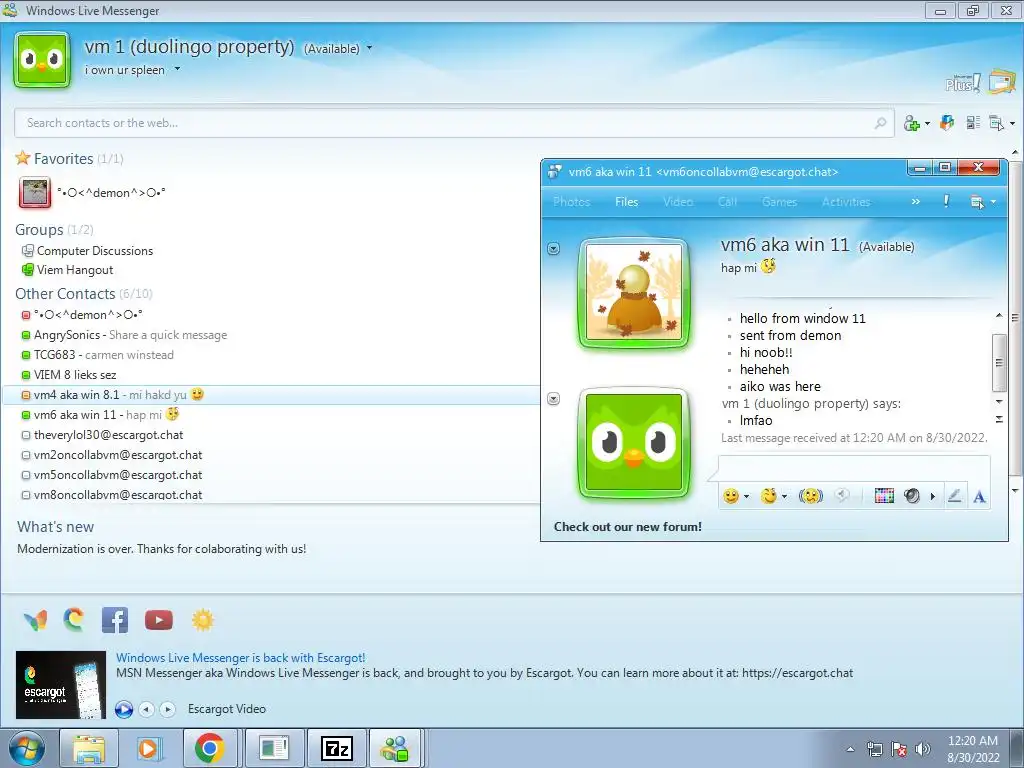Open status dropdown next to (Available)

point(369,48)
